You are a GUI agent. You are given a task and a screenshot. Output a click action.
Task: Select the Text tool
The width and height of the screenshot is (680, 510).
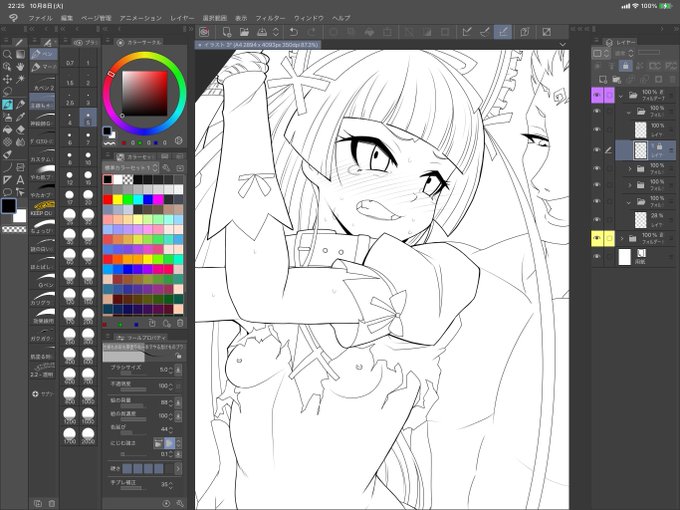20,180
